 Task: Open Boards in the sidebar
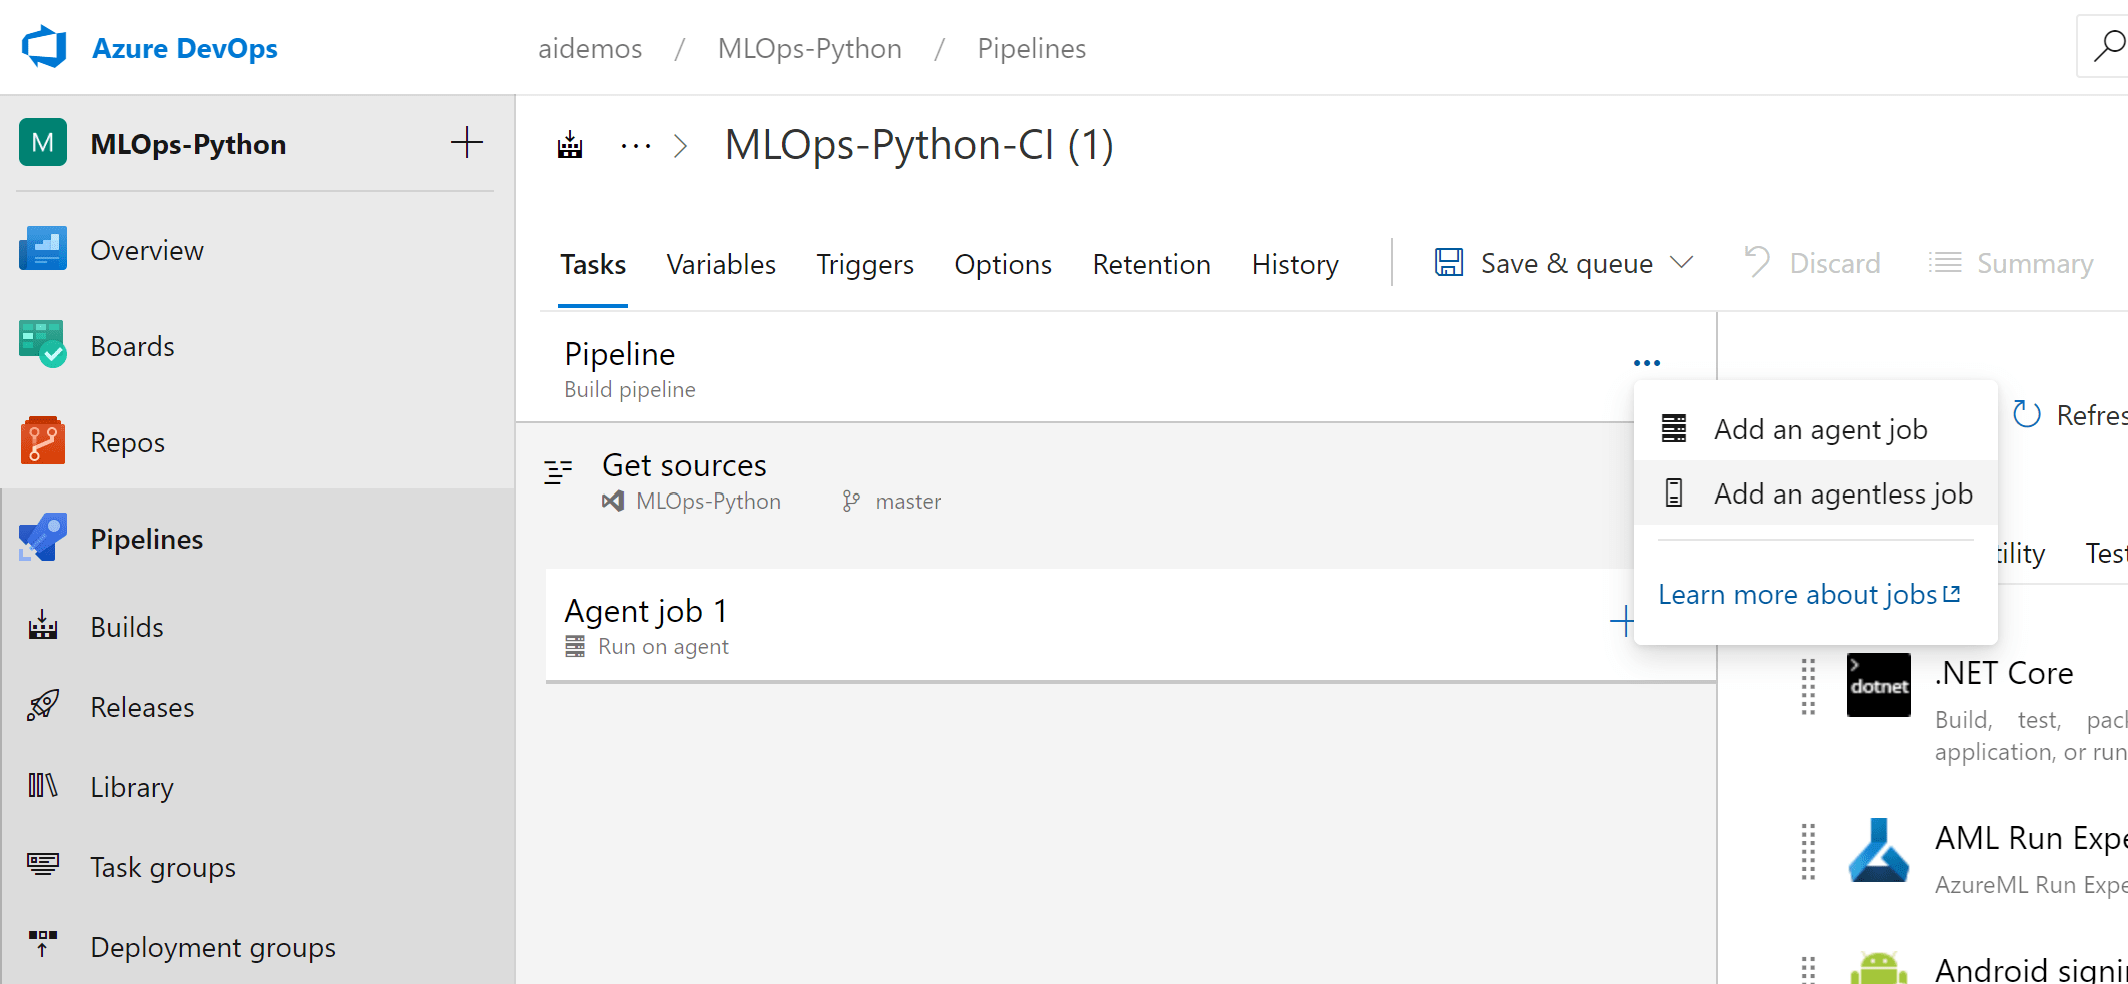pos(132,346)
